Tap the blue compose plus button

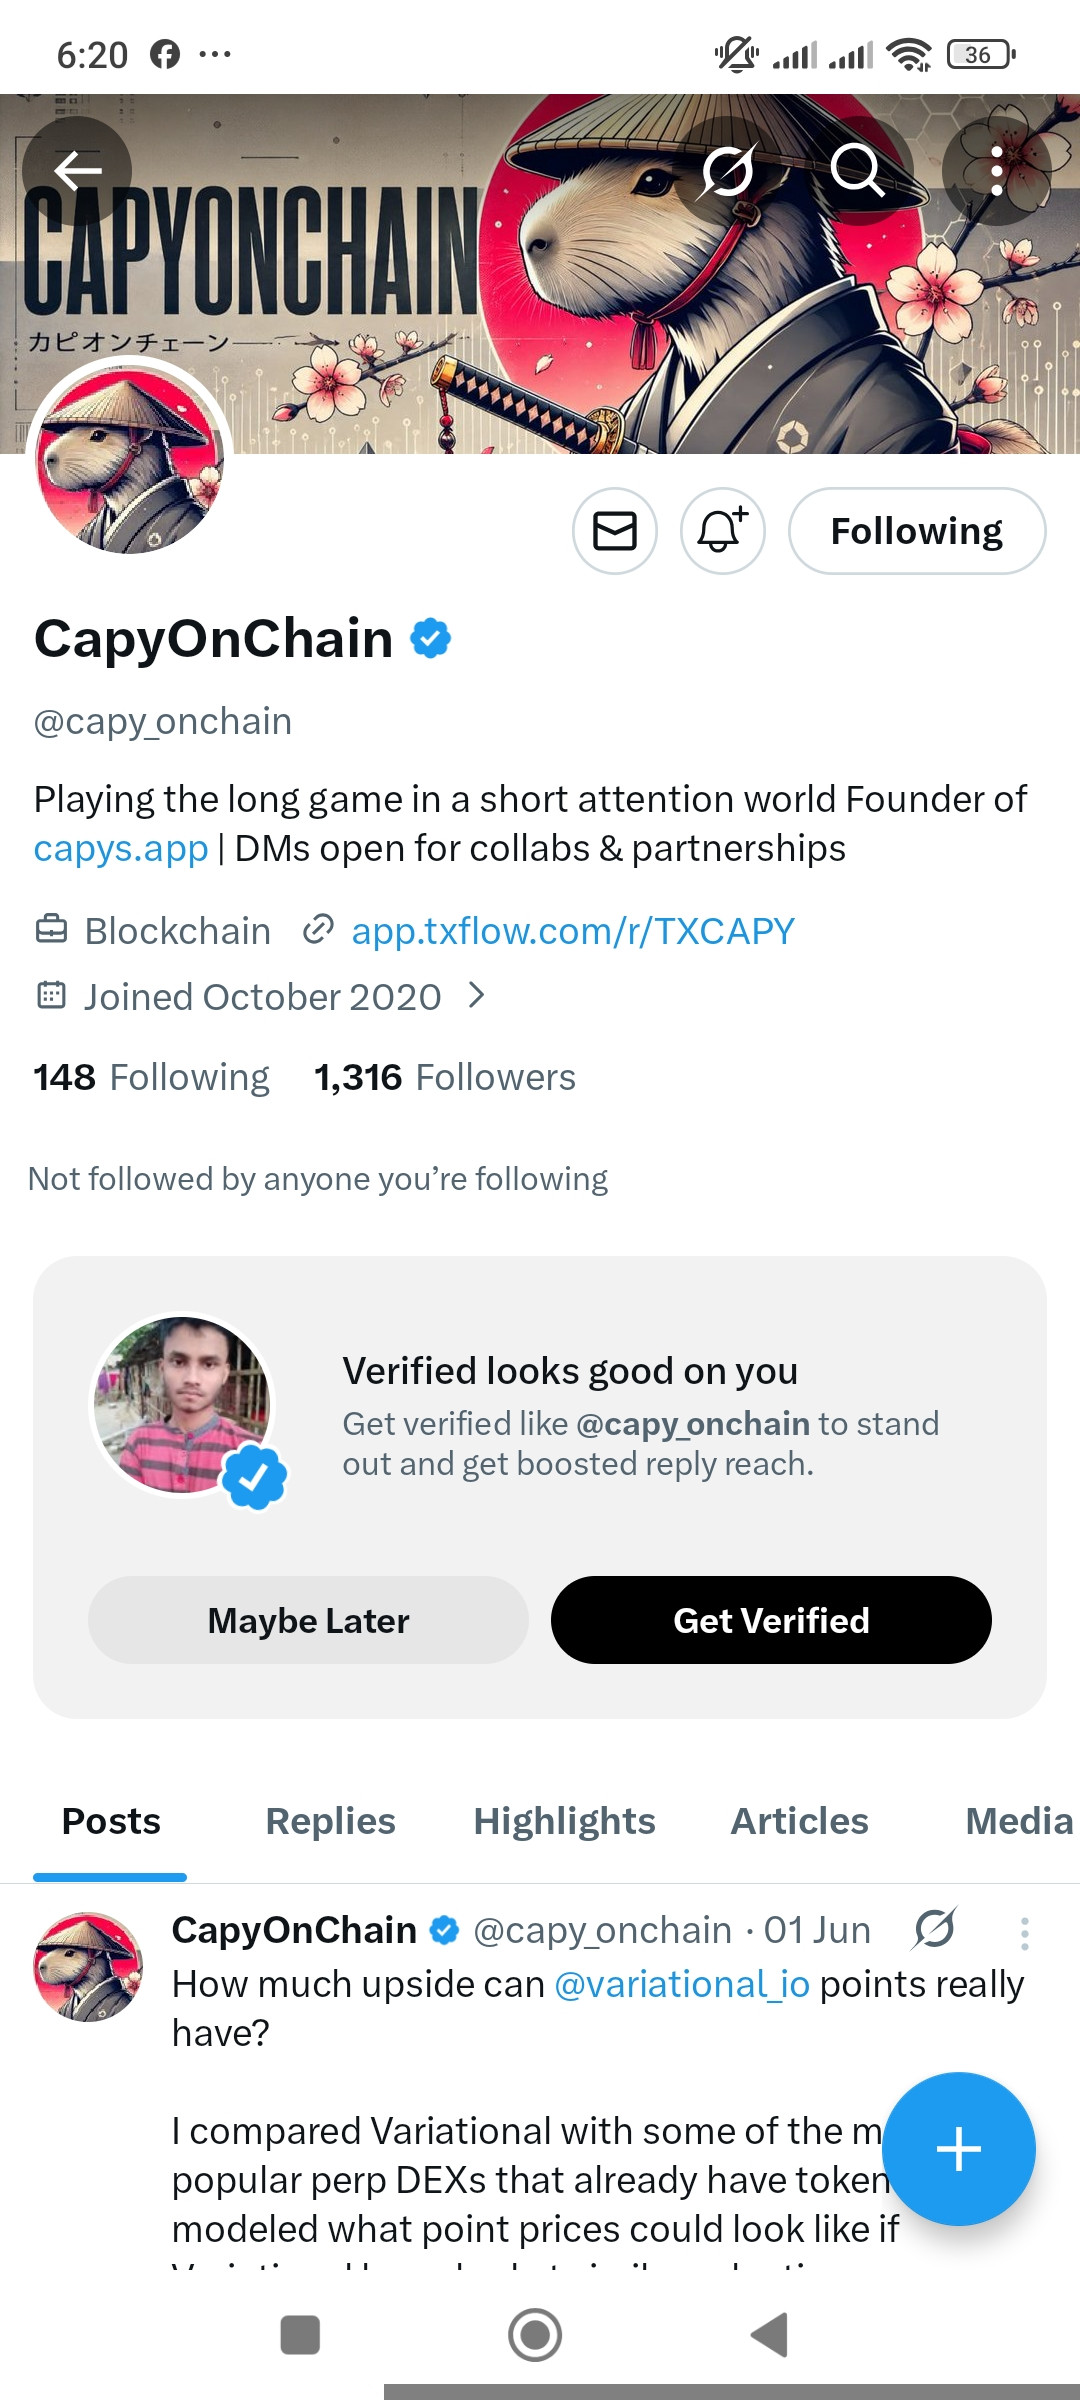[959, 2149]
